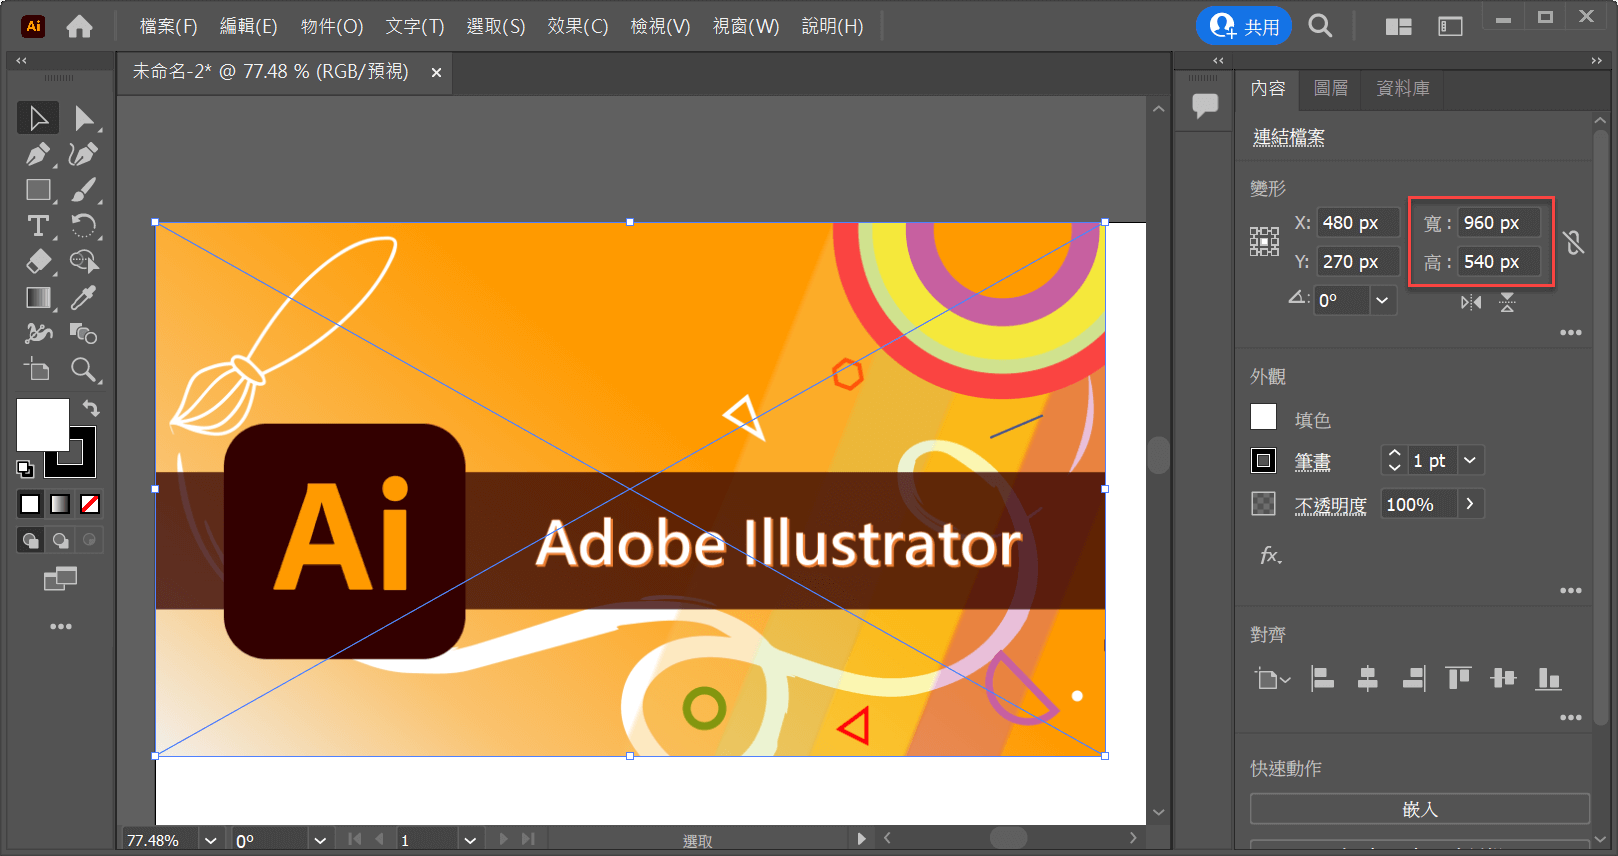Click the 共用 share button
This screenshot has width=1618, height=856.
(1244, 26)
